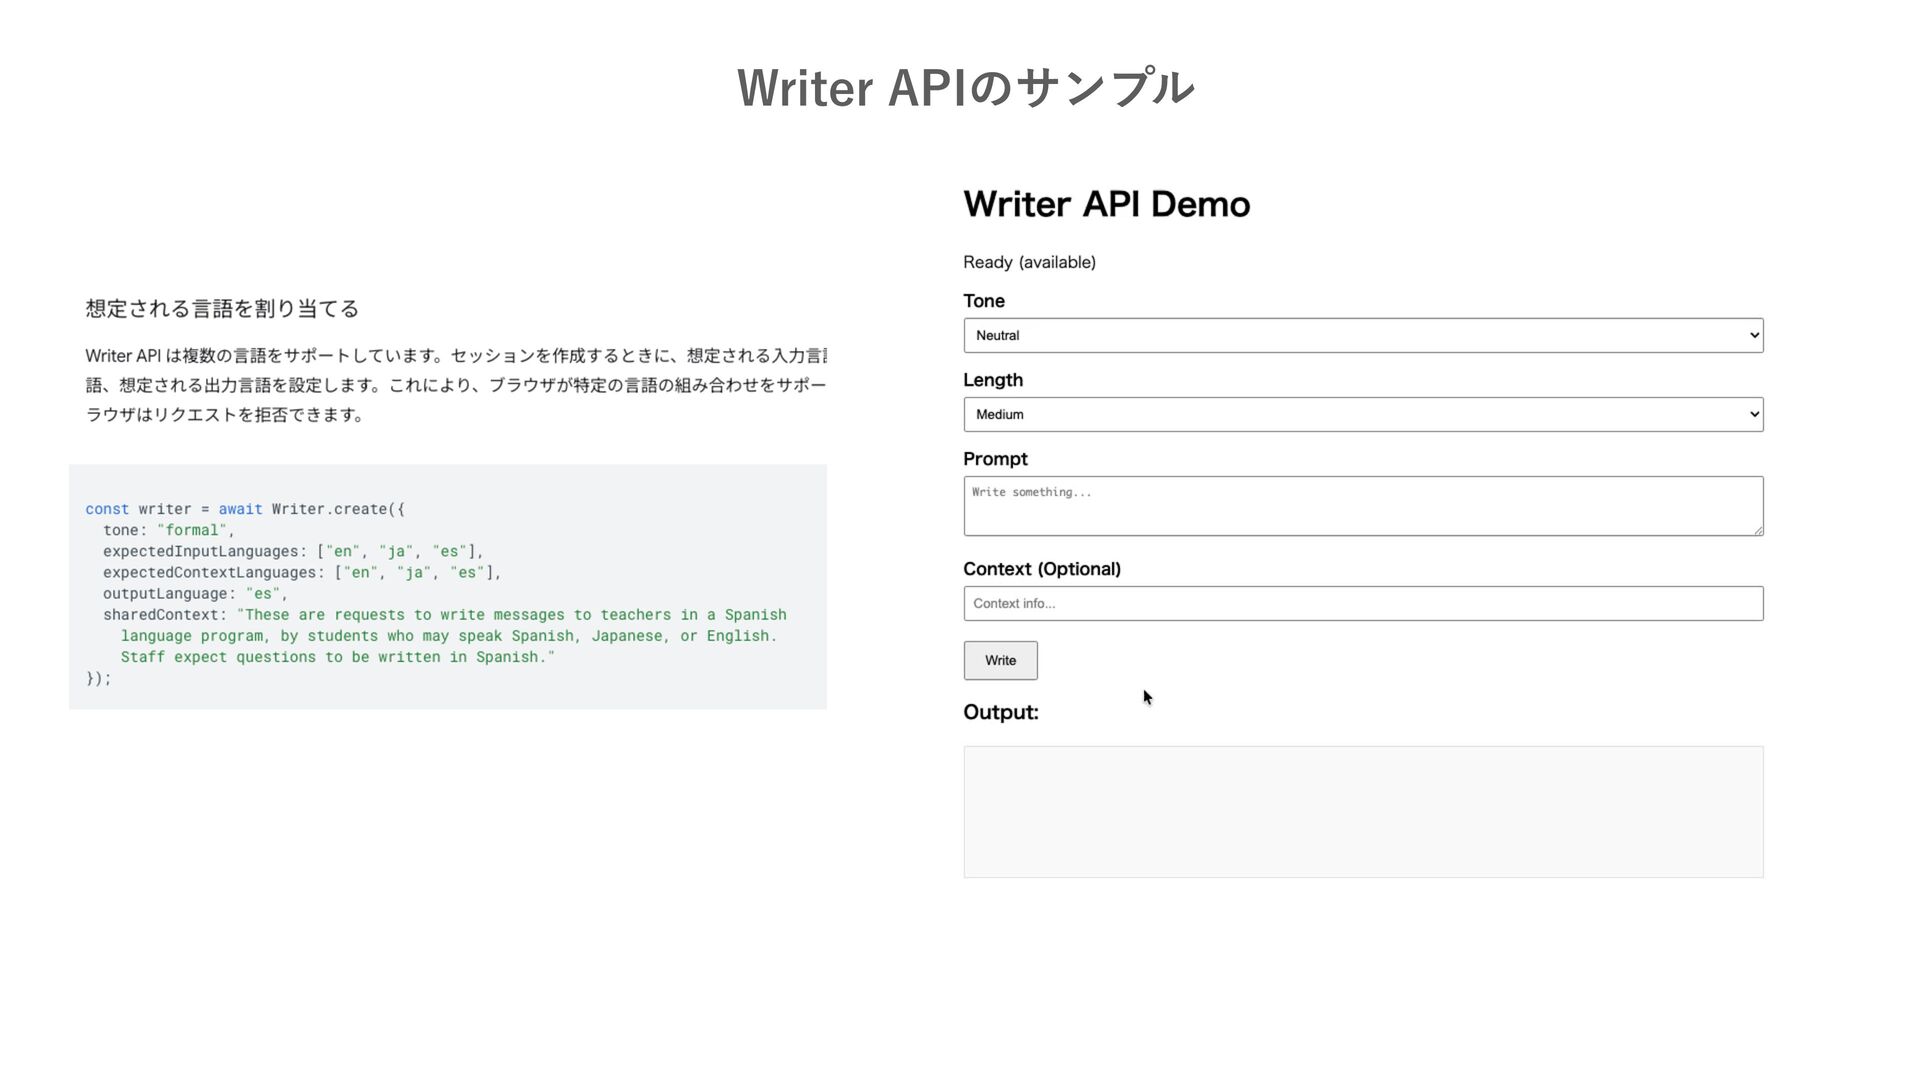Click the Writer.create code snippet block
Viewport: 1920px width, 1080px height.
pyautogui.click(x=447, y=586)
